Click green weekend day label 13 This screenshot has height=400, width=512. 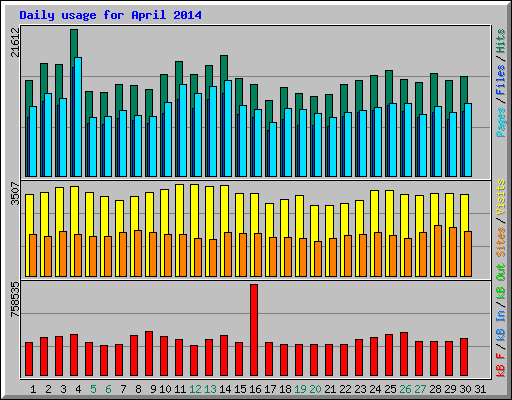coord(210,389)
